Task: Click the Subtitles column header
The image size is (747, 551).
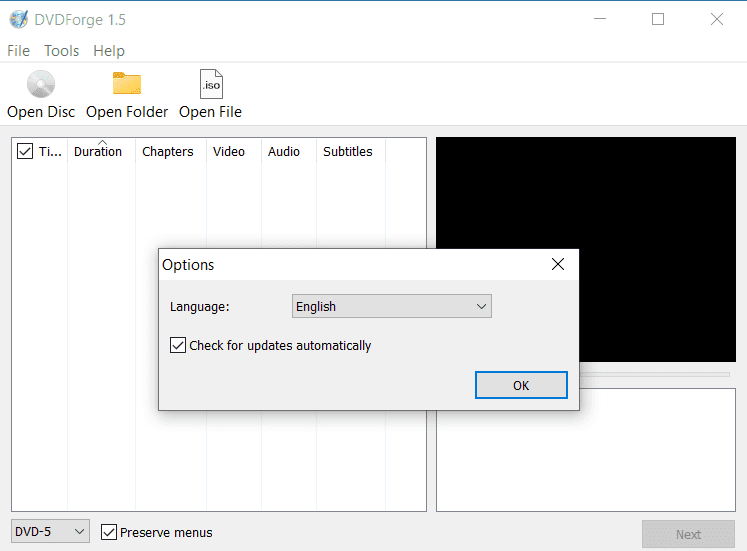Action: pyautogui.click(x=351, y=151)
